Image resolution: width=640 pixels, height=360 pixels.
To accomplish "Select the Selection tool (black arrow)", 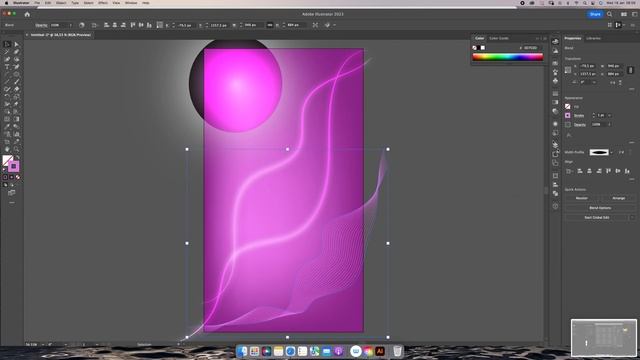I will point(7,44).
